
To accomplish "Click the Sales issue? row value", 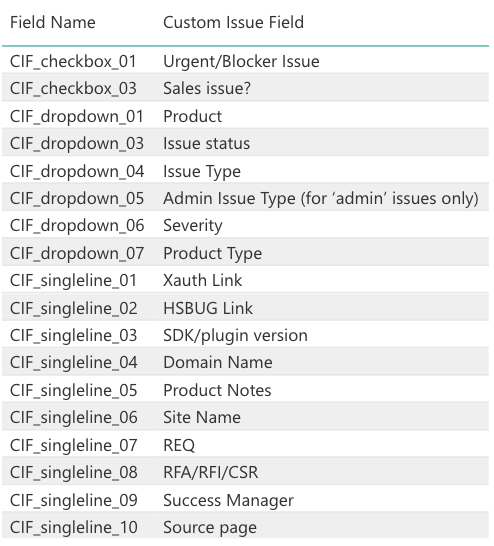I will (x=207, y=88).
